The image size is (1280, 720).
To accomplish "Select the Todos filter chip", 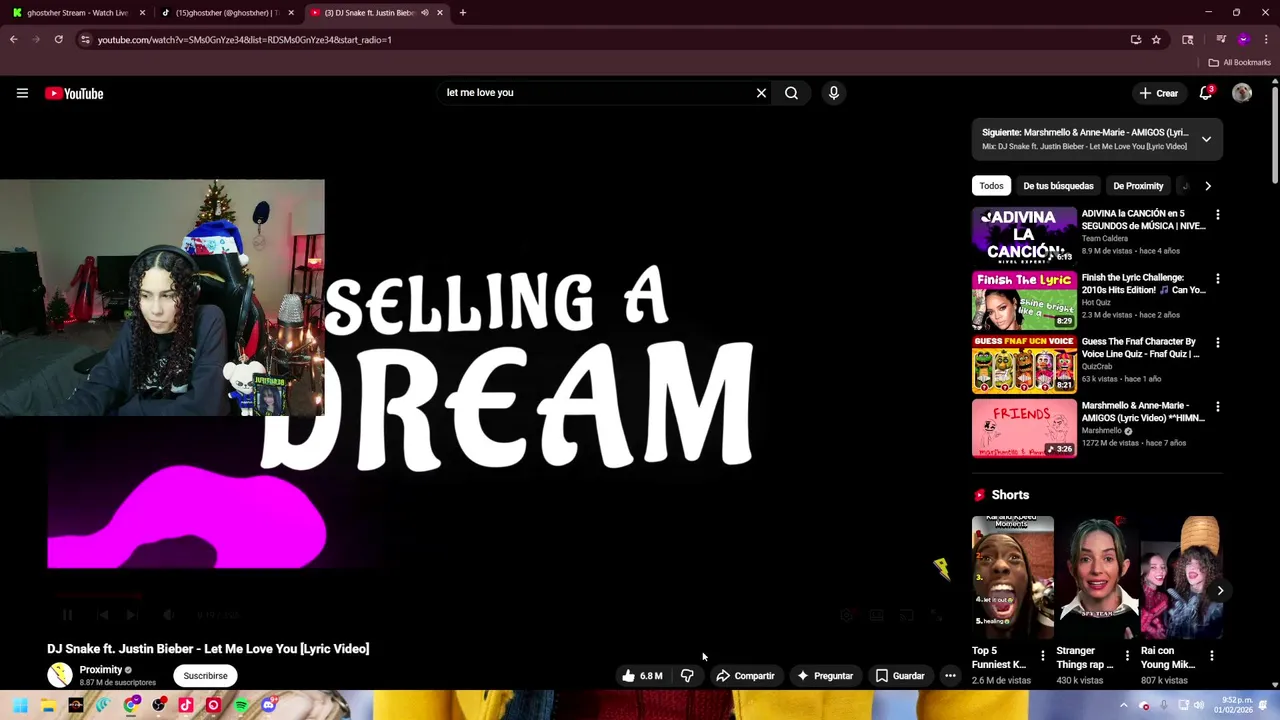I will (x=991, y=186).
